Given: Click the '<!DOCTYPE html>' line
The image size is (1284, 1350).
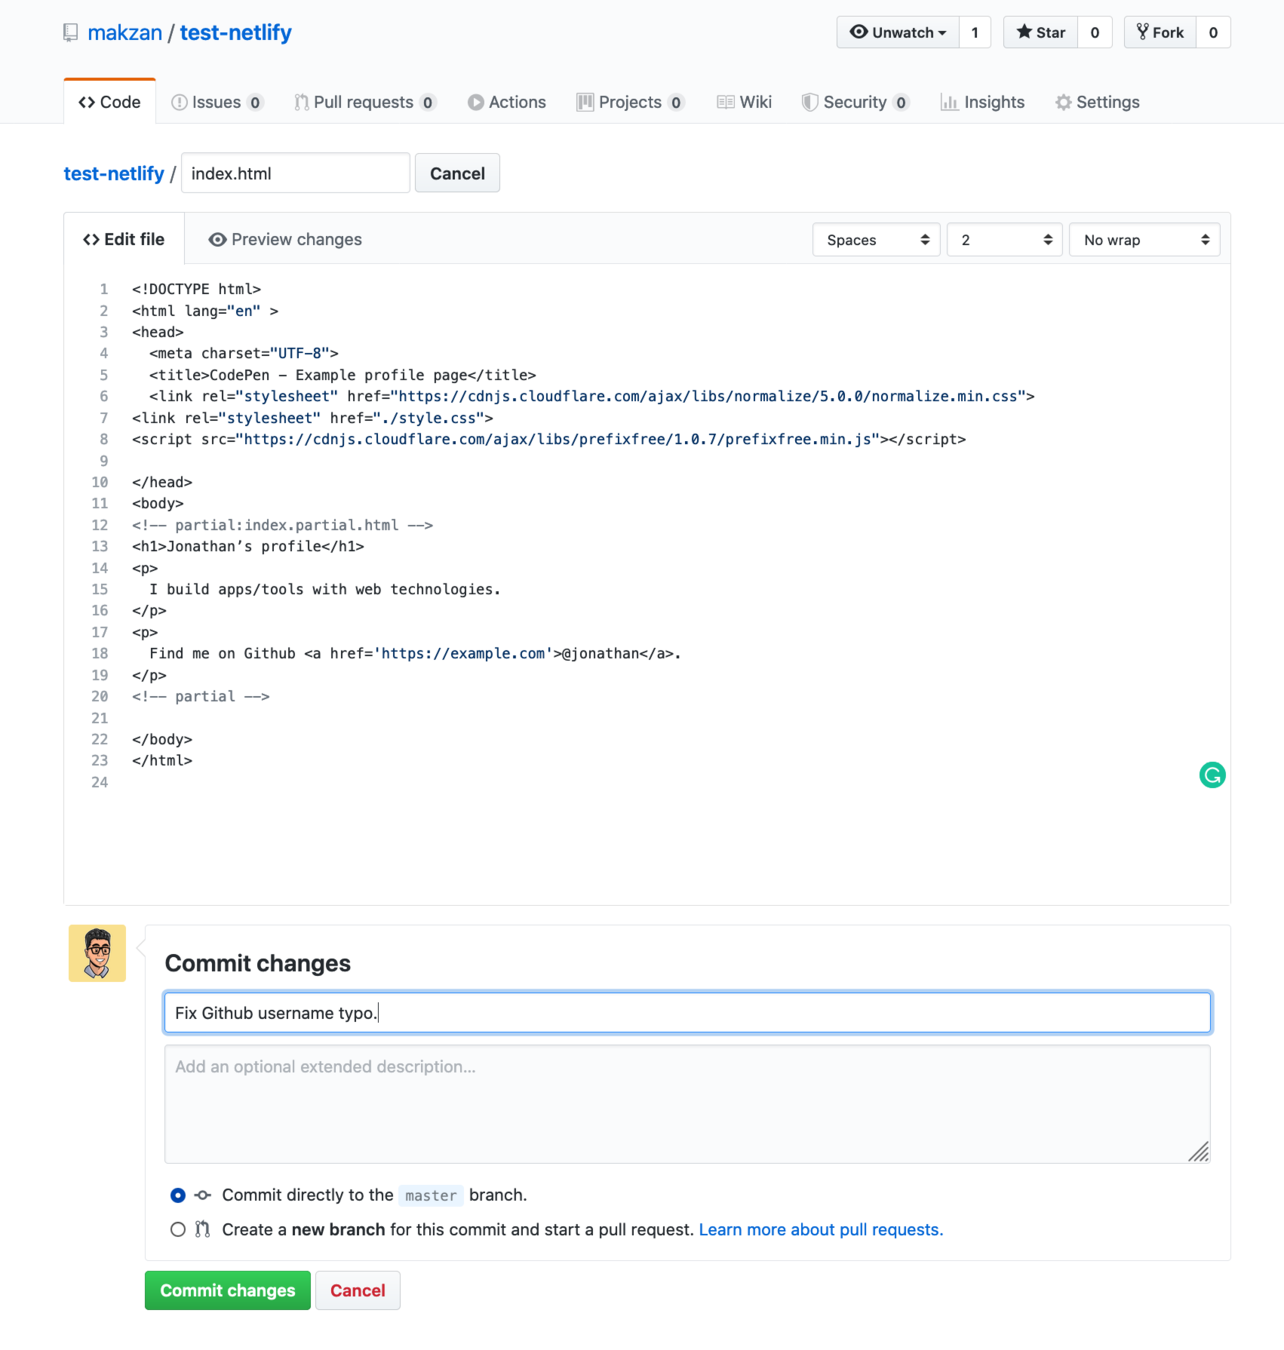Looking at the screenshot, I should click(196, 289).
